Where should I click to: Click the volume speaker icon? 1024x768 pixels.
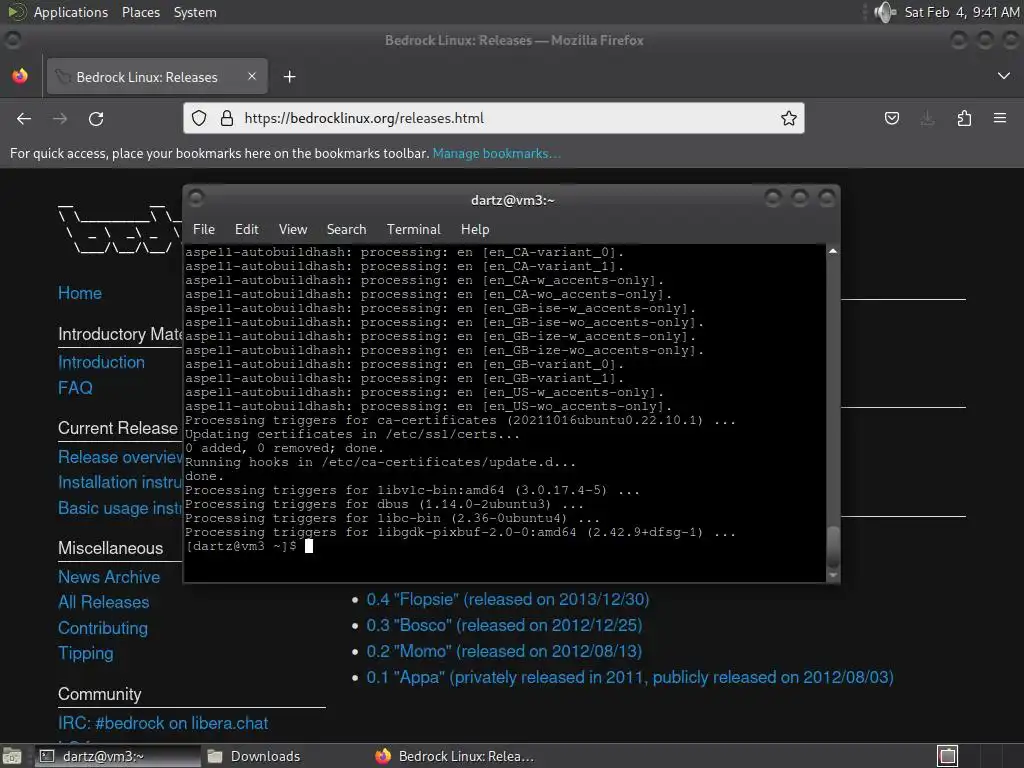tap(885, 12)
